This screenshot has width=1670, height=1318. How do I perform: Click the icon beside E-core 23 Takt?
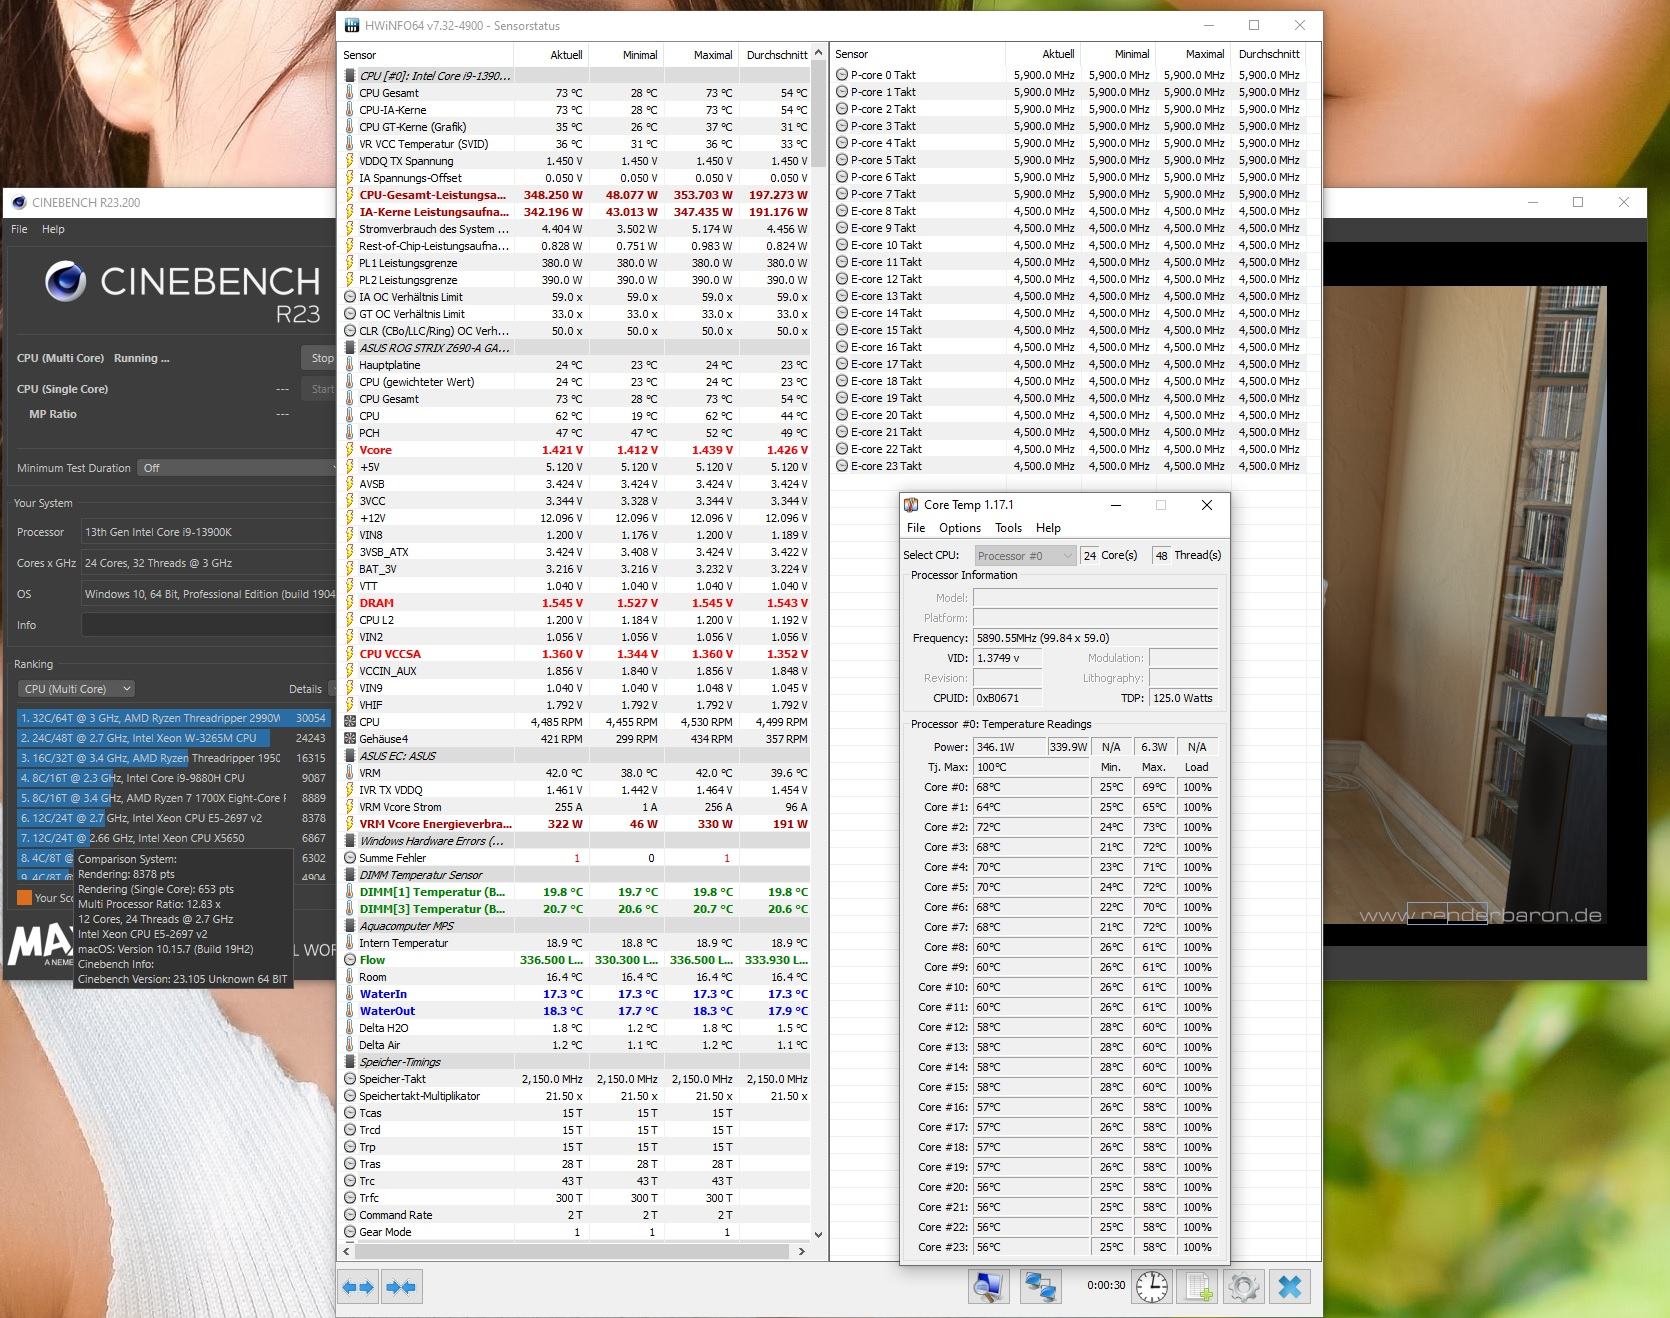pyautogui.click(x=842, y=466)
